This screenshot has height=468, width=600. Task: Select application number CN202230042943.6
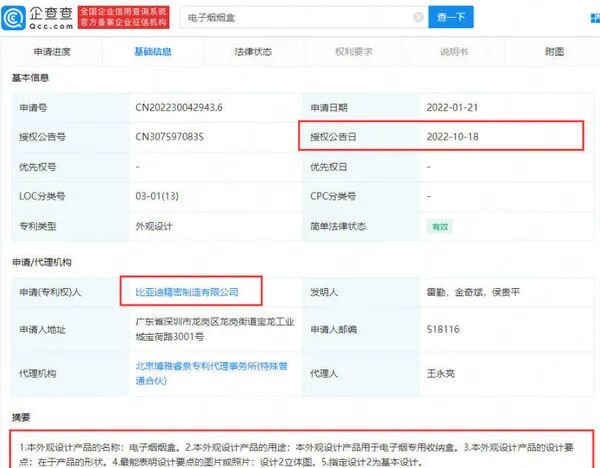179,108
